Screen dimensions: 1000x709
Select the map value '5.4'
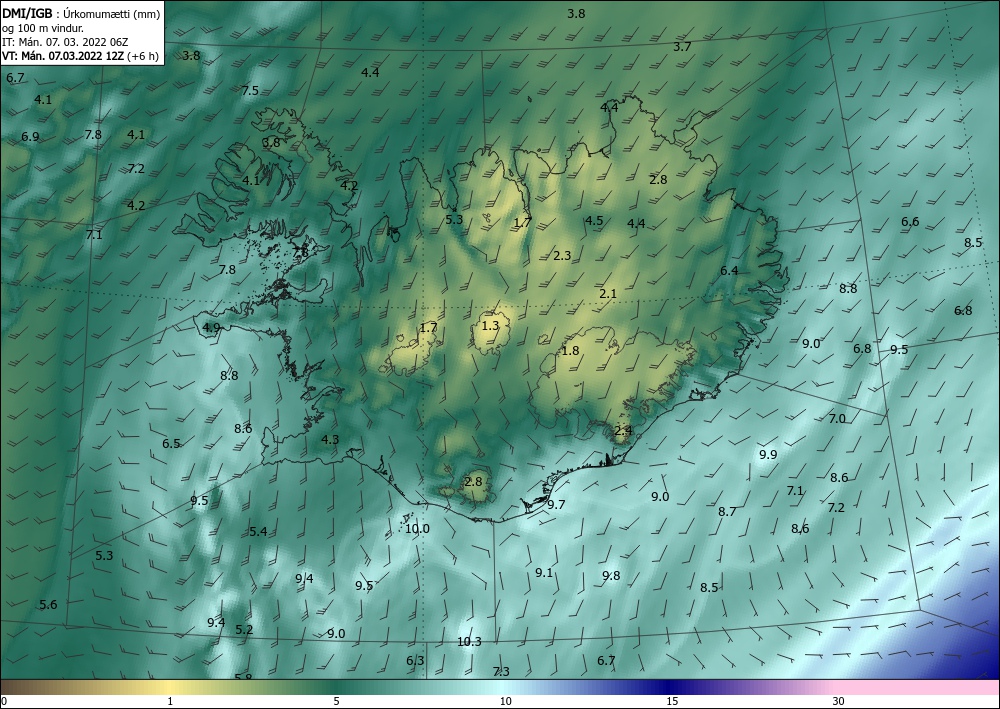click(x=258, y=531)
